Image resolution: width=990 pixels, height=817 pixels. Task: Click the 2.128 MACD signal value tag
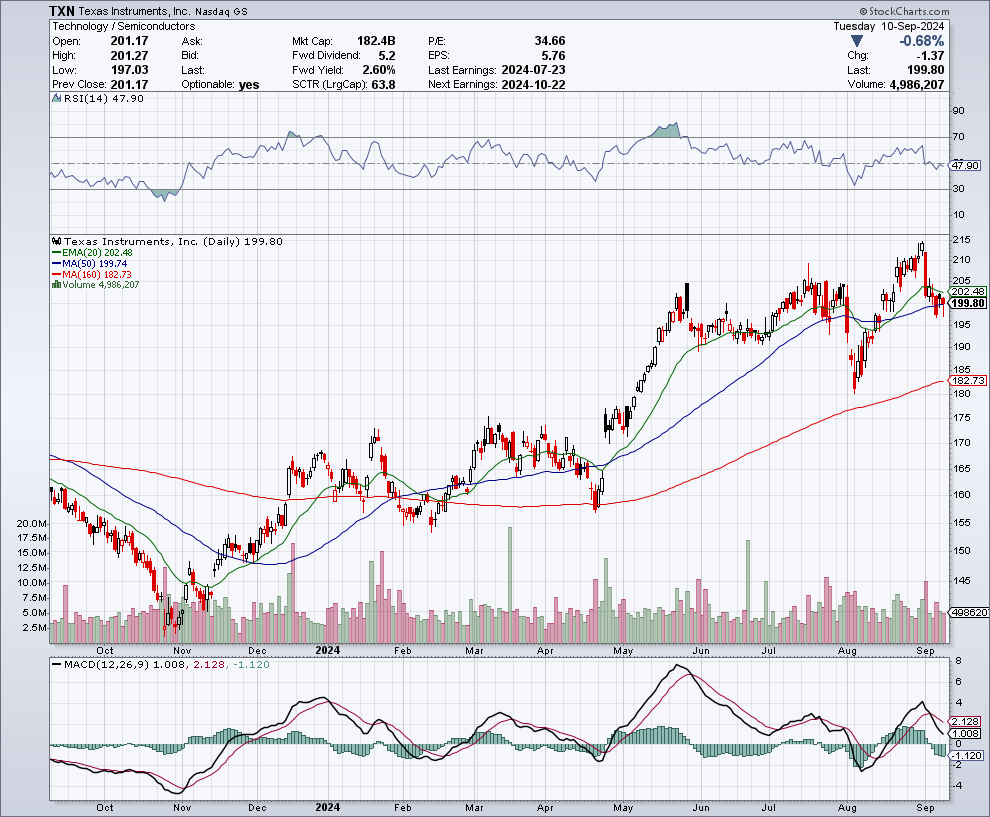tap(965, 721)
